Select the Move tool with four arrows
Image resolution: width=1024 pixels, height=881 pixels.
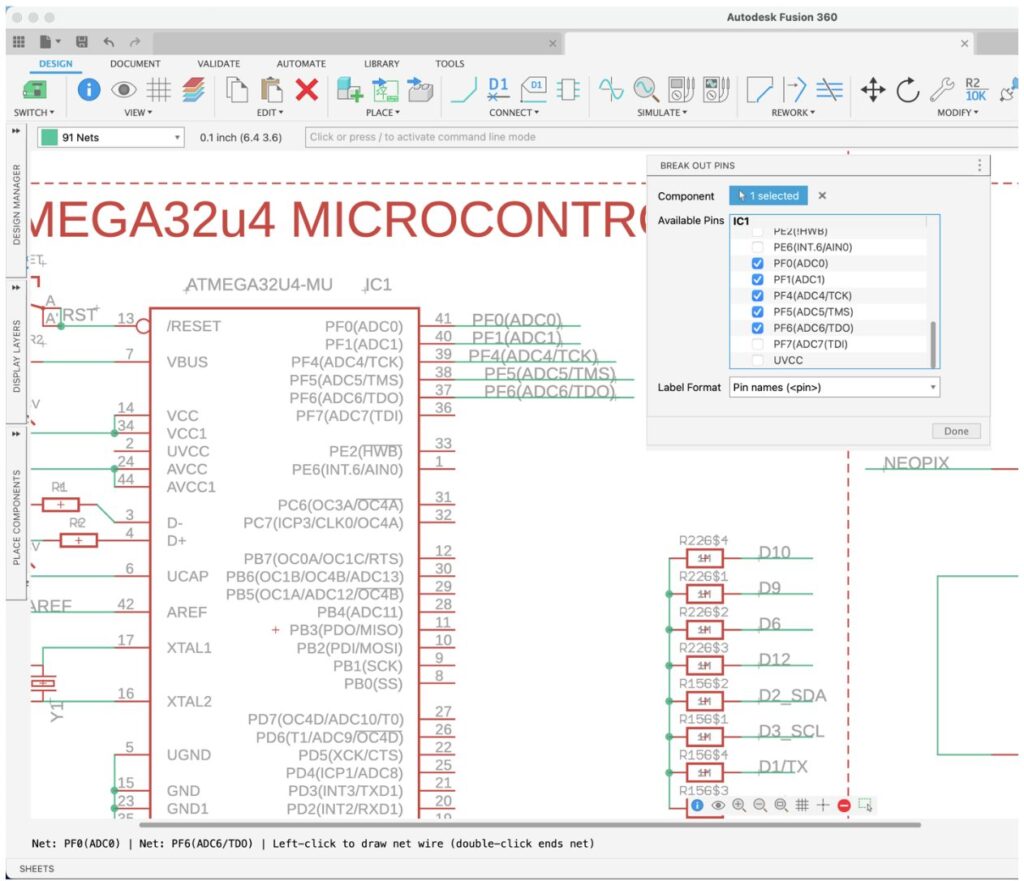tap(873, 91)
